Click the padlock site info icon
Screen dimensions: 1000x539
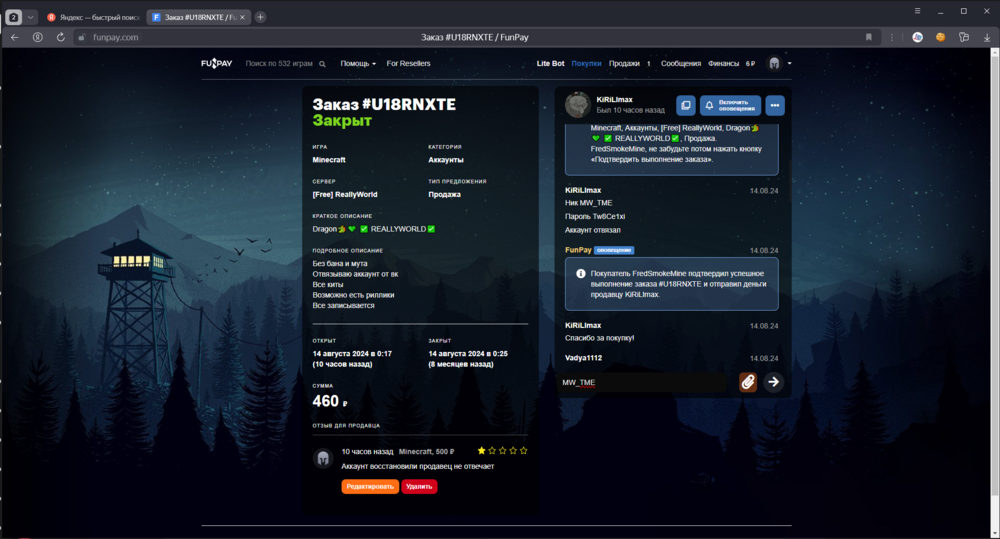[82, 38]
